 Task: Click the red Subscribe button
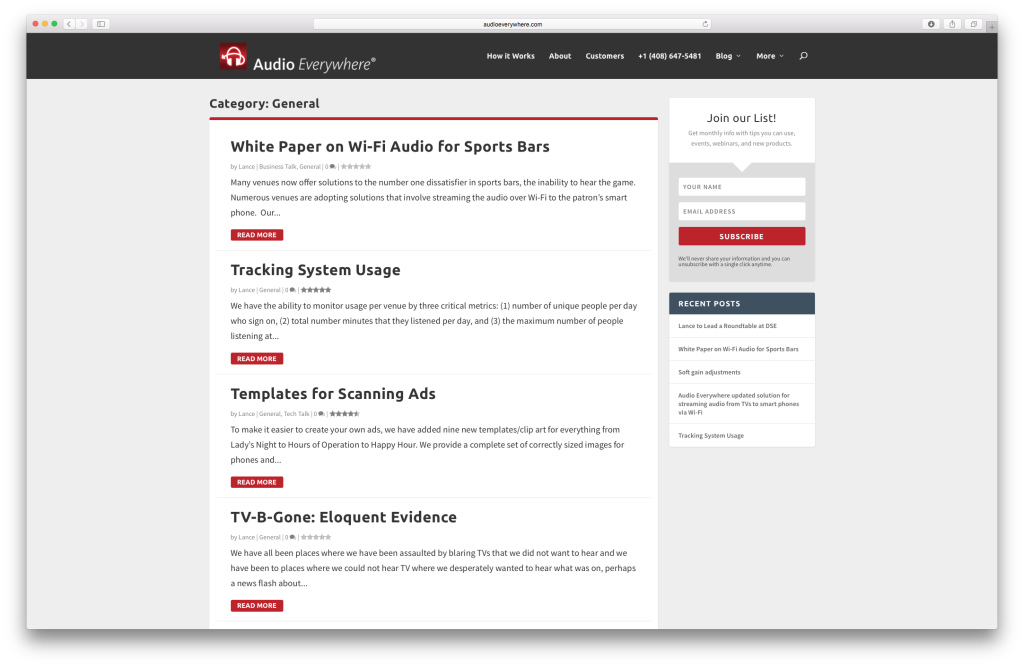point(741,236)
